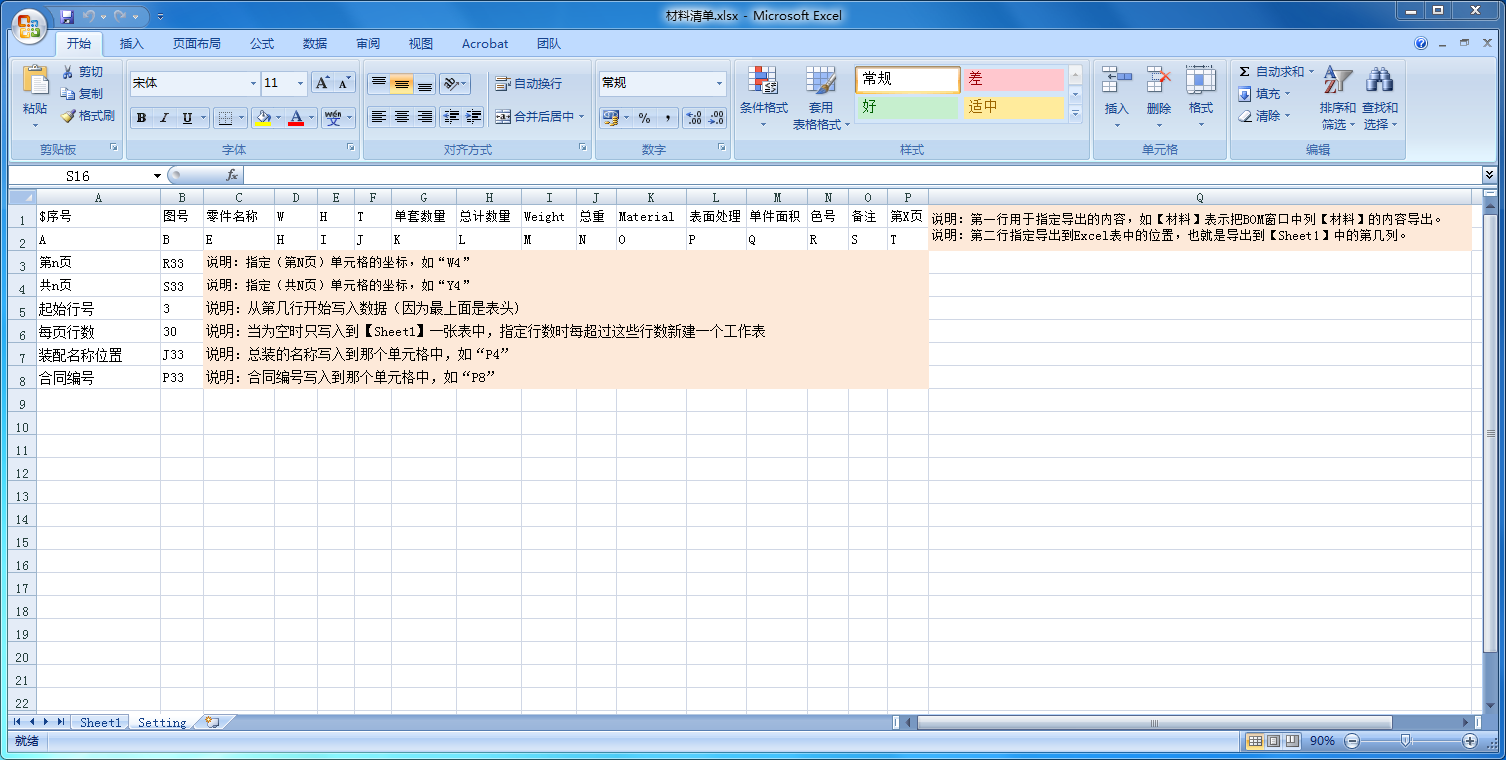Save the workbook from quick access toolbar
The image size is (1506, 760).
coord(67,16)
